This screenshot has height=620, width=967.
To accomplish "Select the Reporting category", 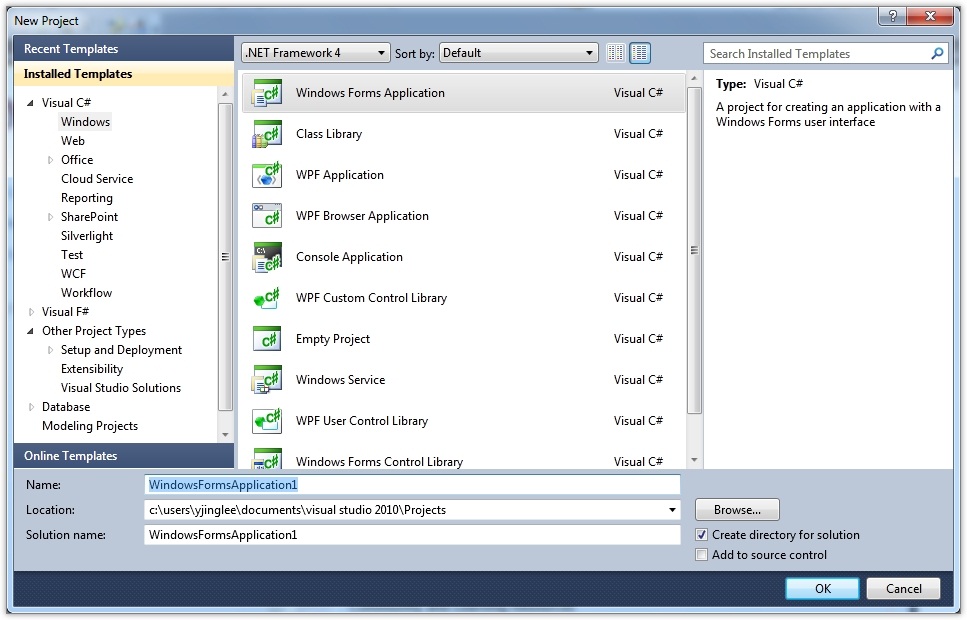I will (x=87, y=198).
